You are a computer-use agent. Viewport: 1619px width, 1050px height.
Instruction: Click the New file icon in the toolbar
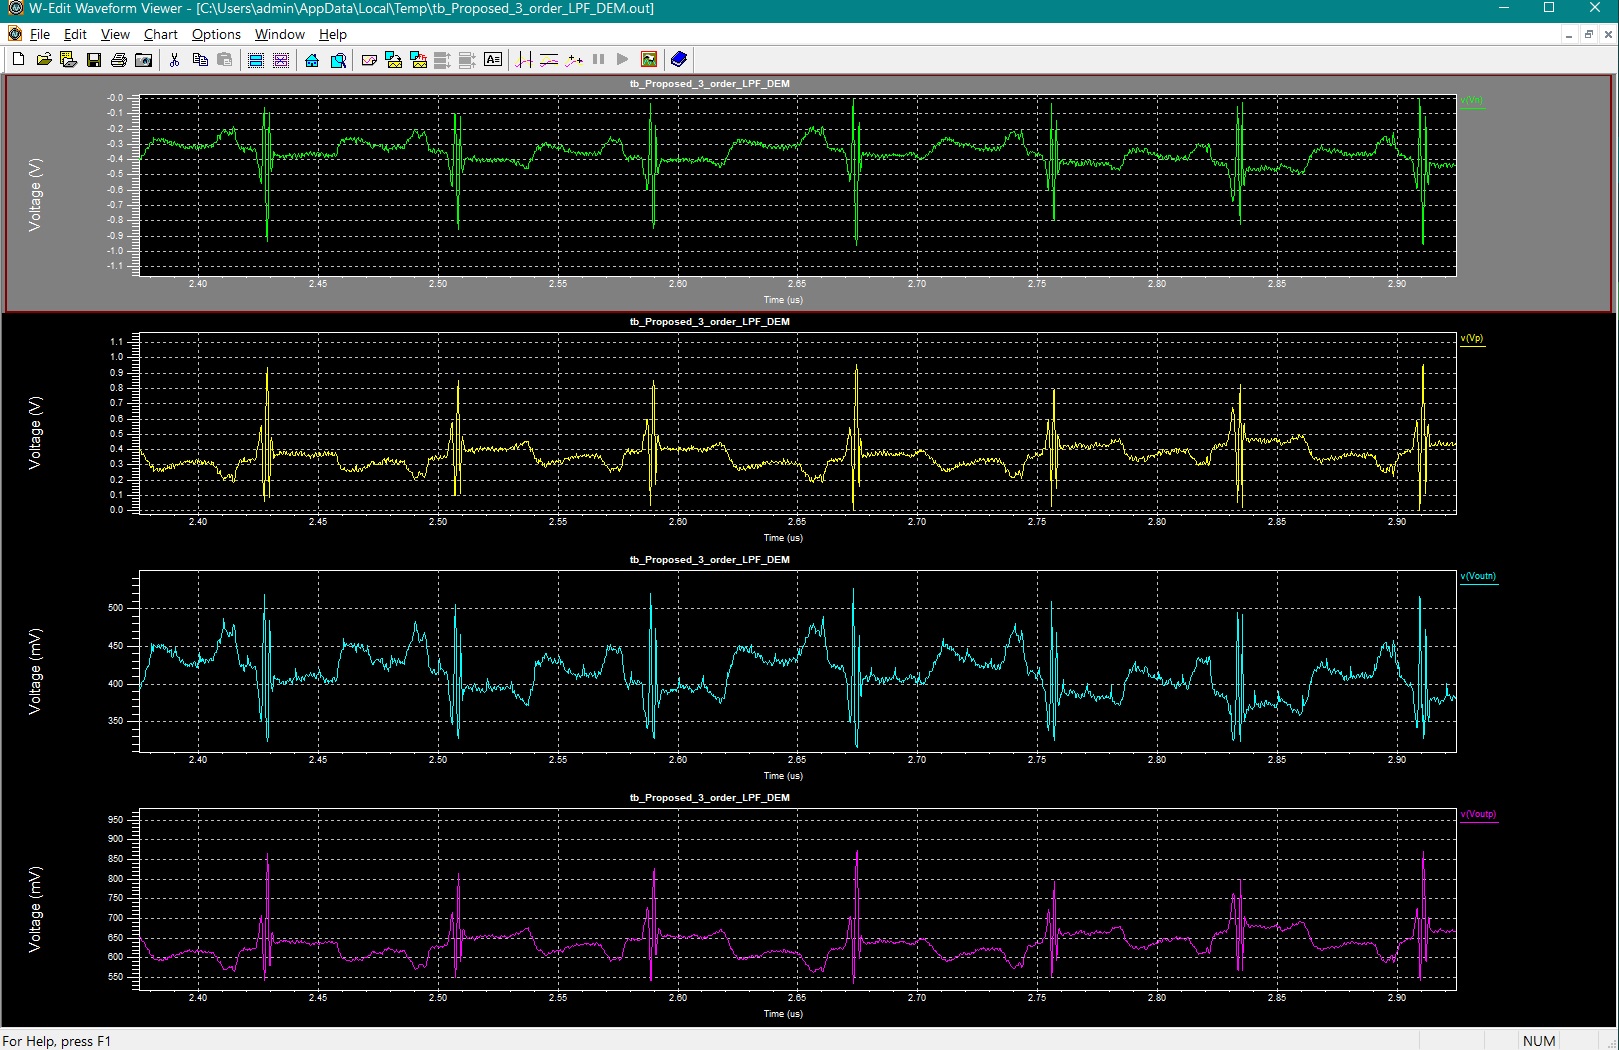[x=18, y=60]
